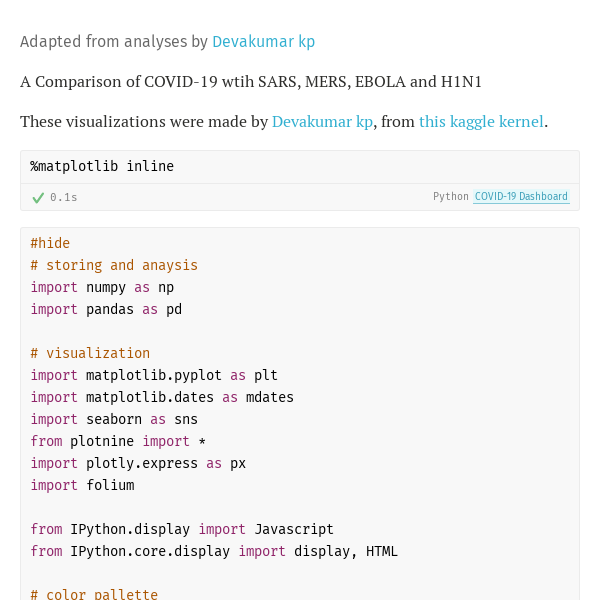Open Devakumar kp link in header line

[263, 42]
